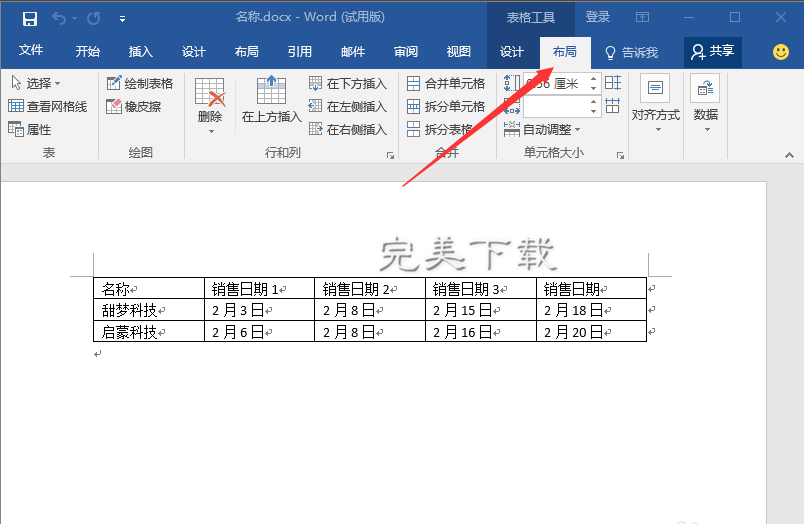Switch to the 审阅 tab
Image resolution: width=804 pixels, height=524 pixels.
[406, 52]
